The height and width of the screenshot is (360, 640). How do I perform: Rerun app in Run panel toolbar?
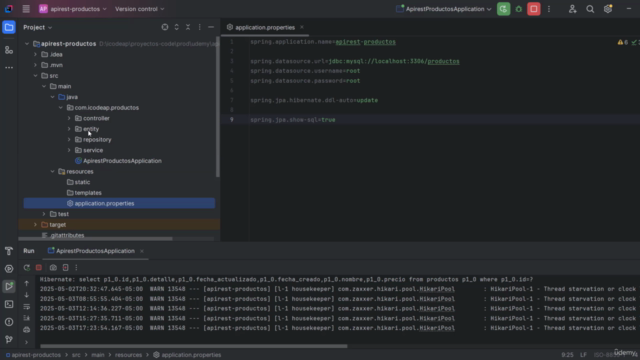point(27,267)
